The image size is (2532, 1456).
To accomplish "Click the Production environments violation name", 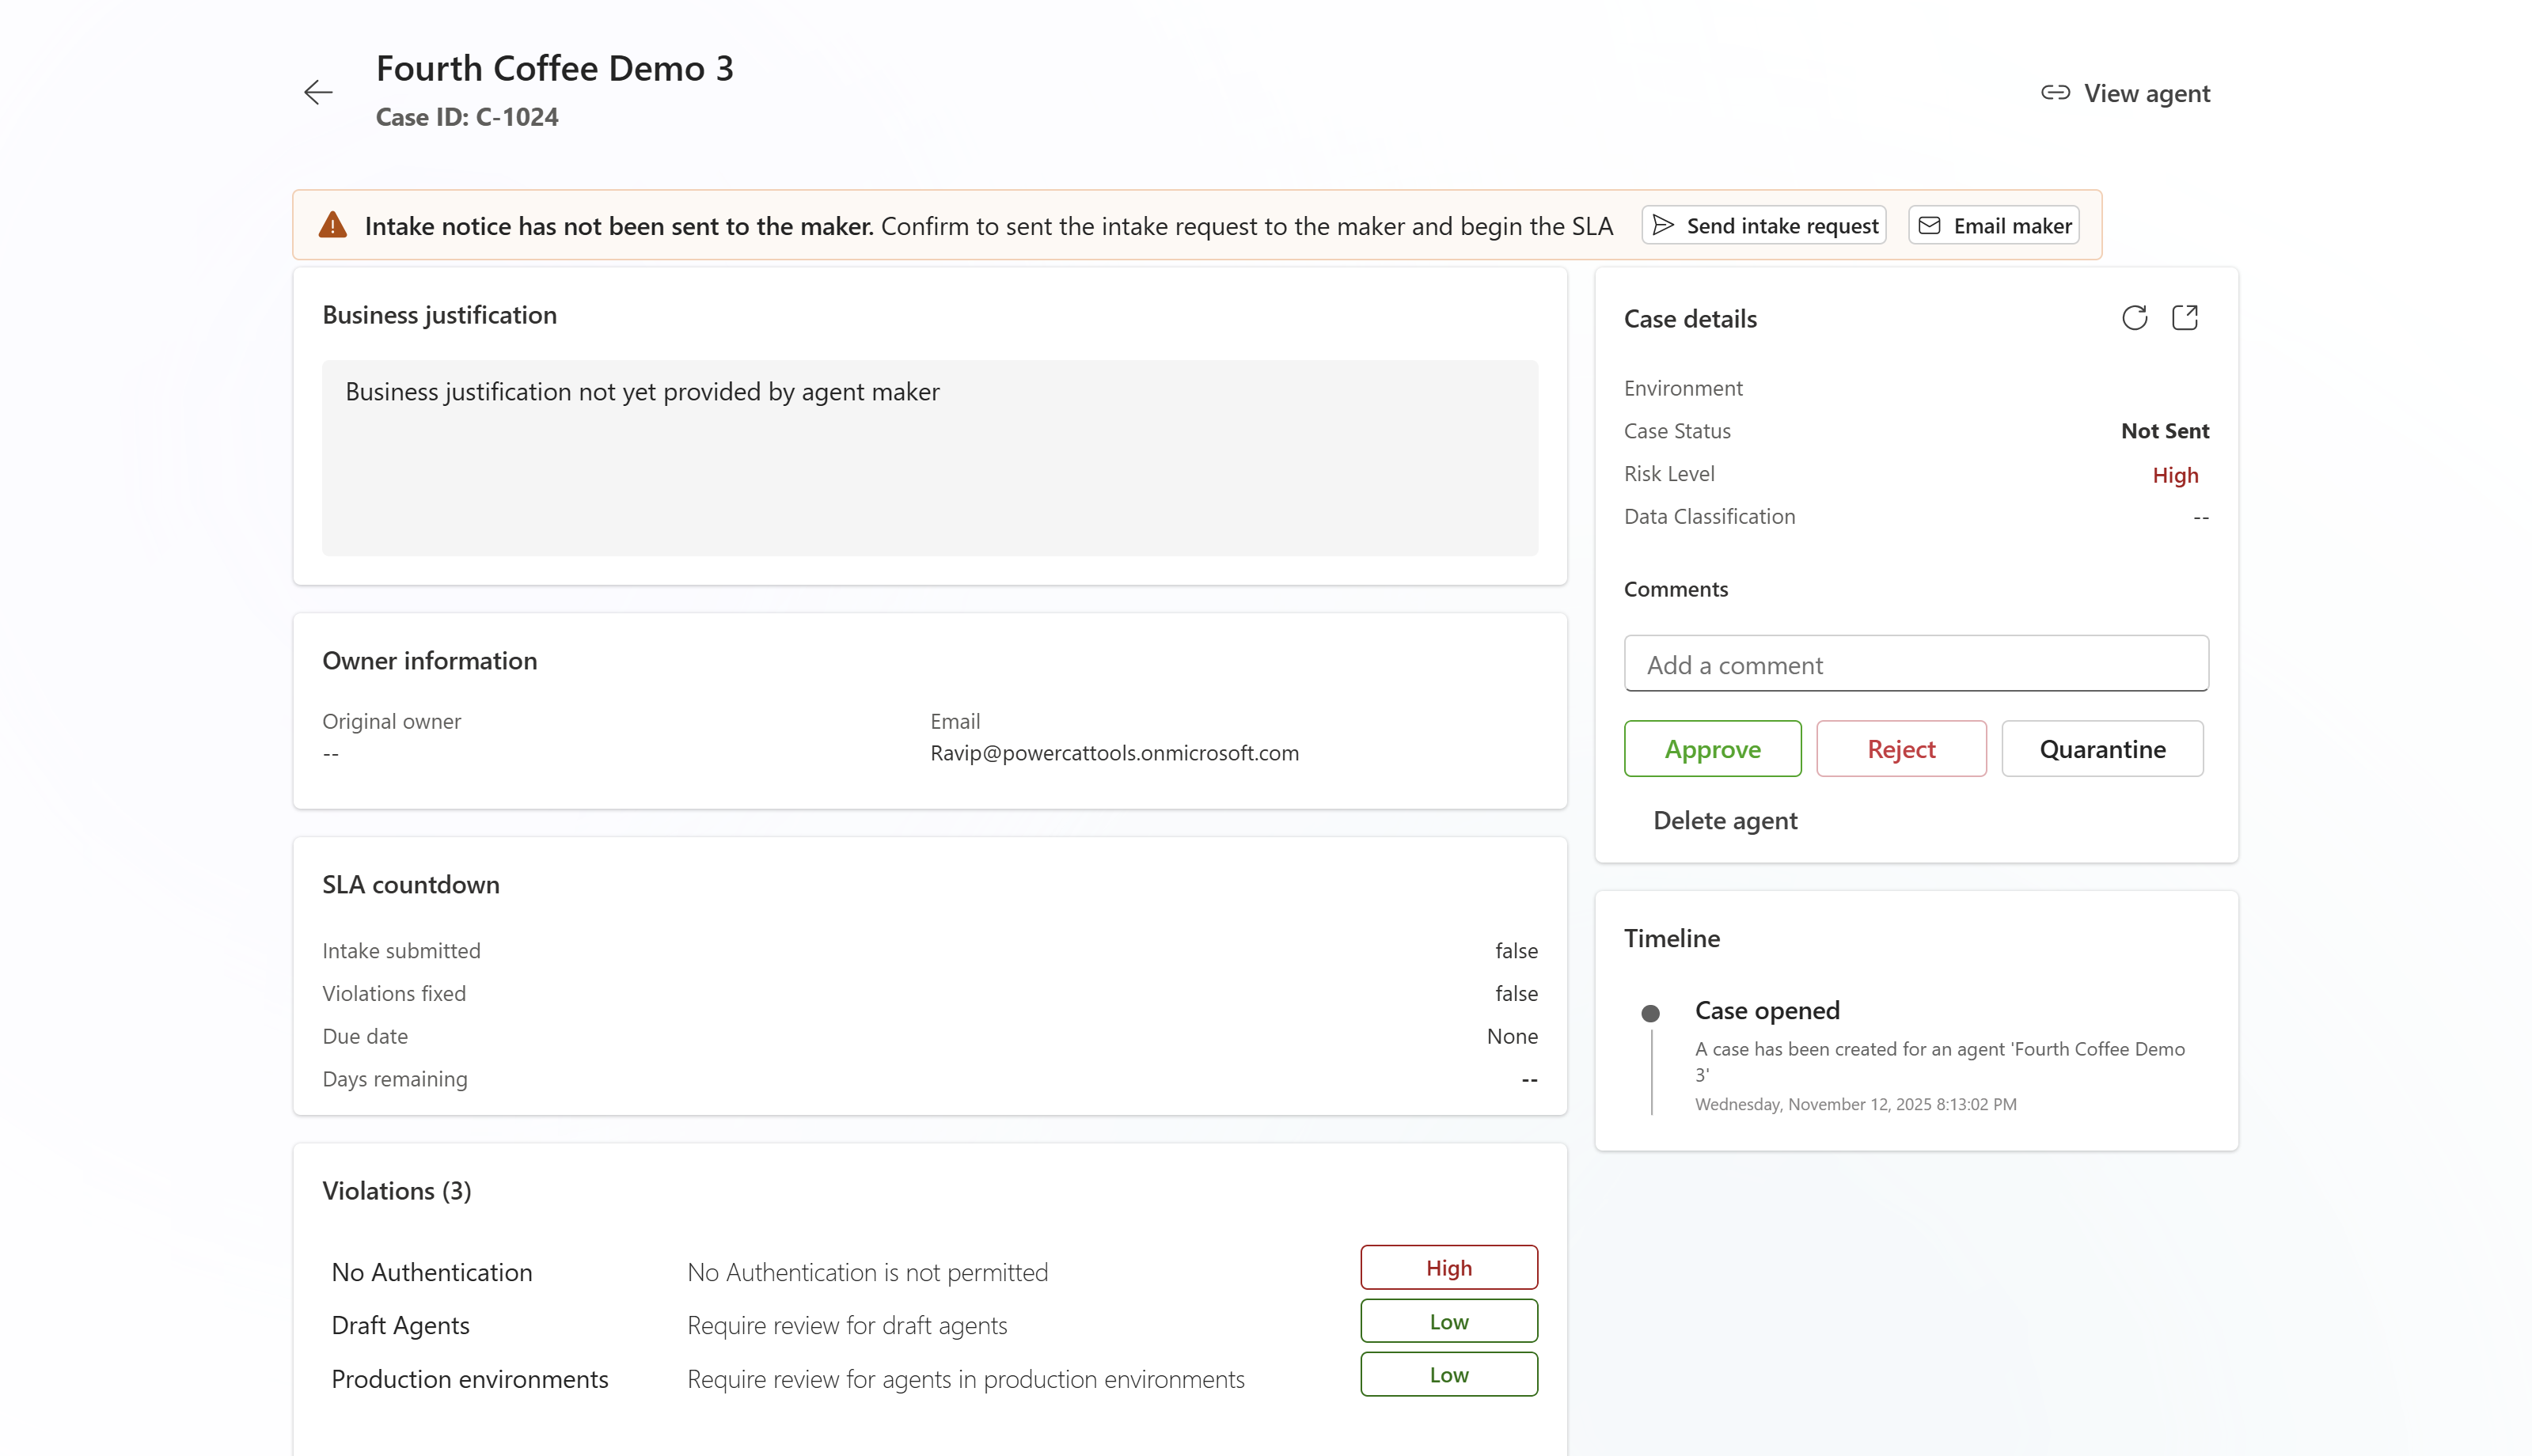I will 470,1379.
